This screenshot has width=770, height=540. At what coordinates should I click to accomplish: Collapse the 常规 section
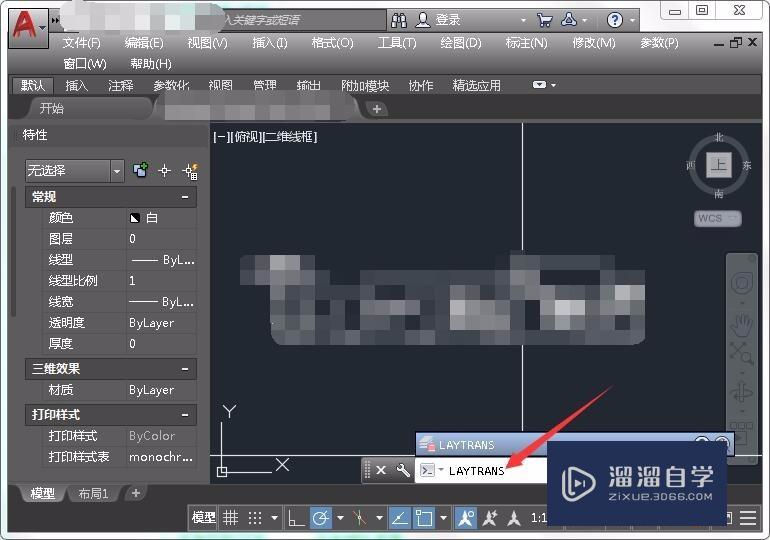pyautogui.click(x=185, y=197)
